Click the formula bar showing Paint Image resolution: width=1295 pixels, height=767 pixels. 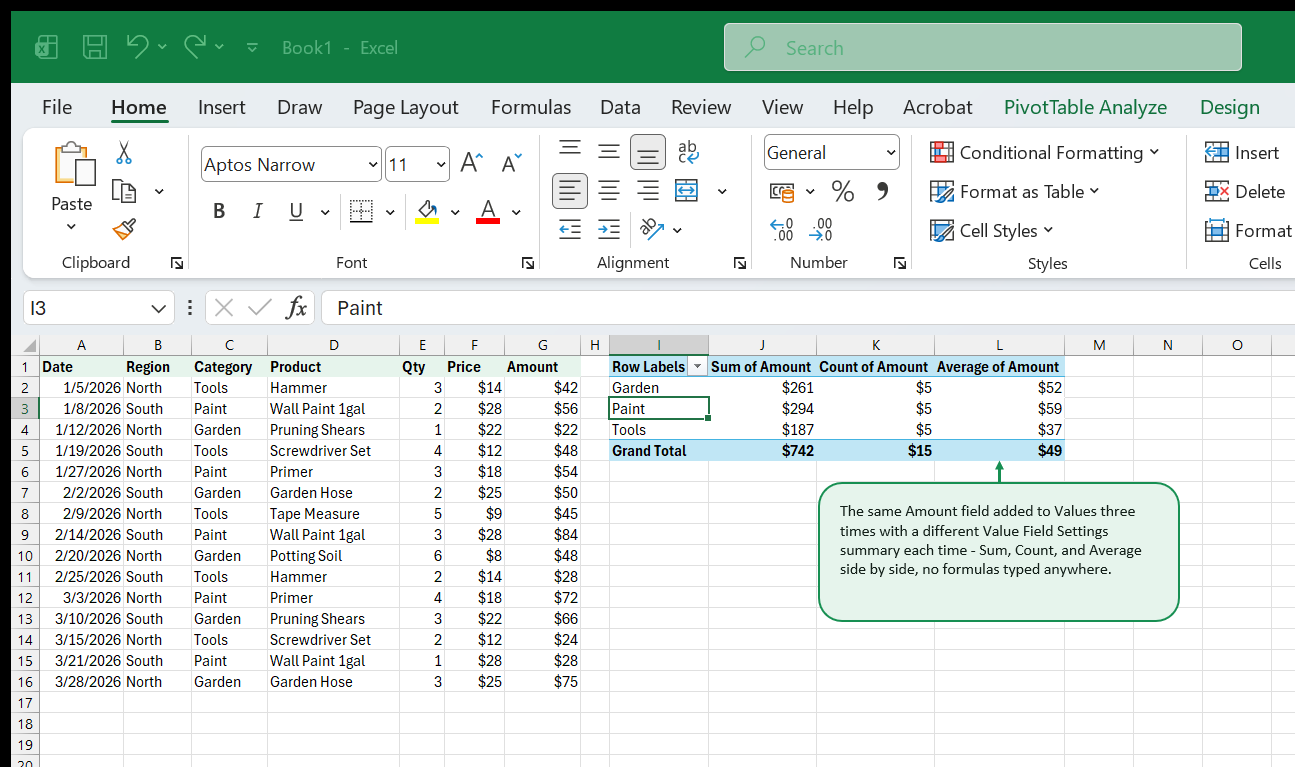[808, 308]
